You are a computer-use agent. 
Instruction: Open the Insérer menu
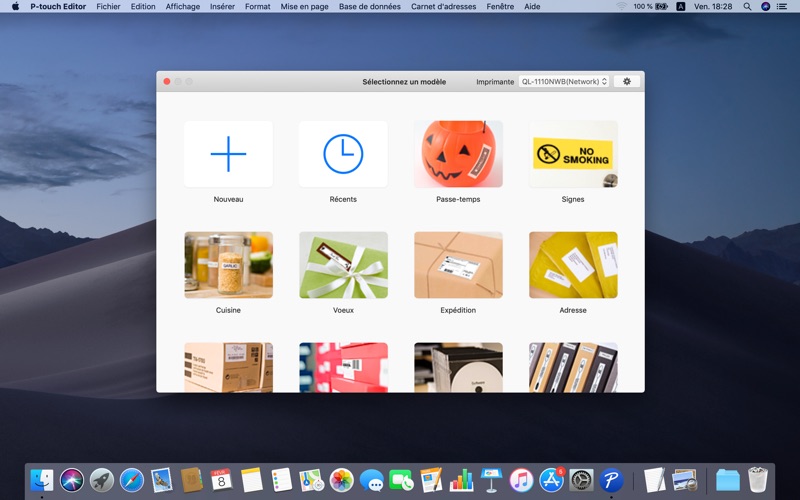coord(222,7)
